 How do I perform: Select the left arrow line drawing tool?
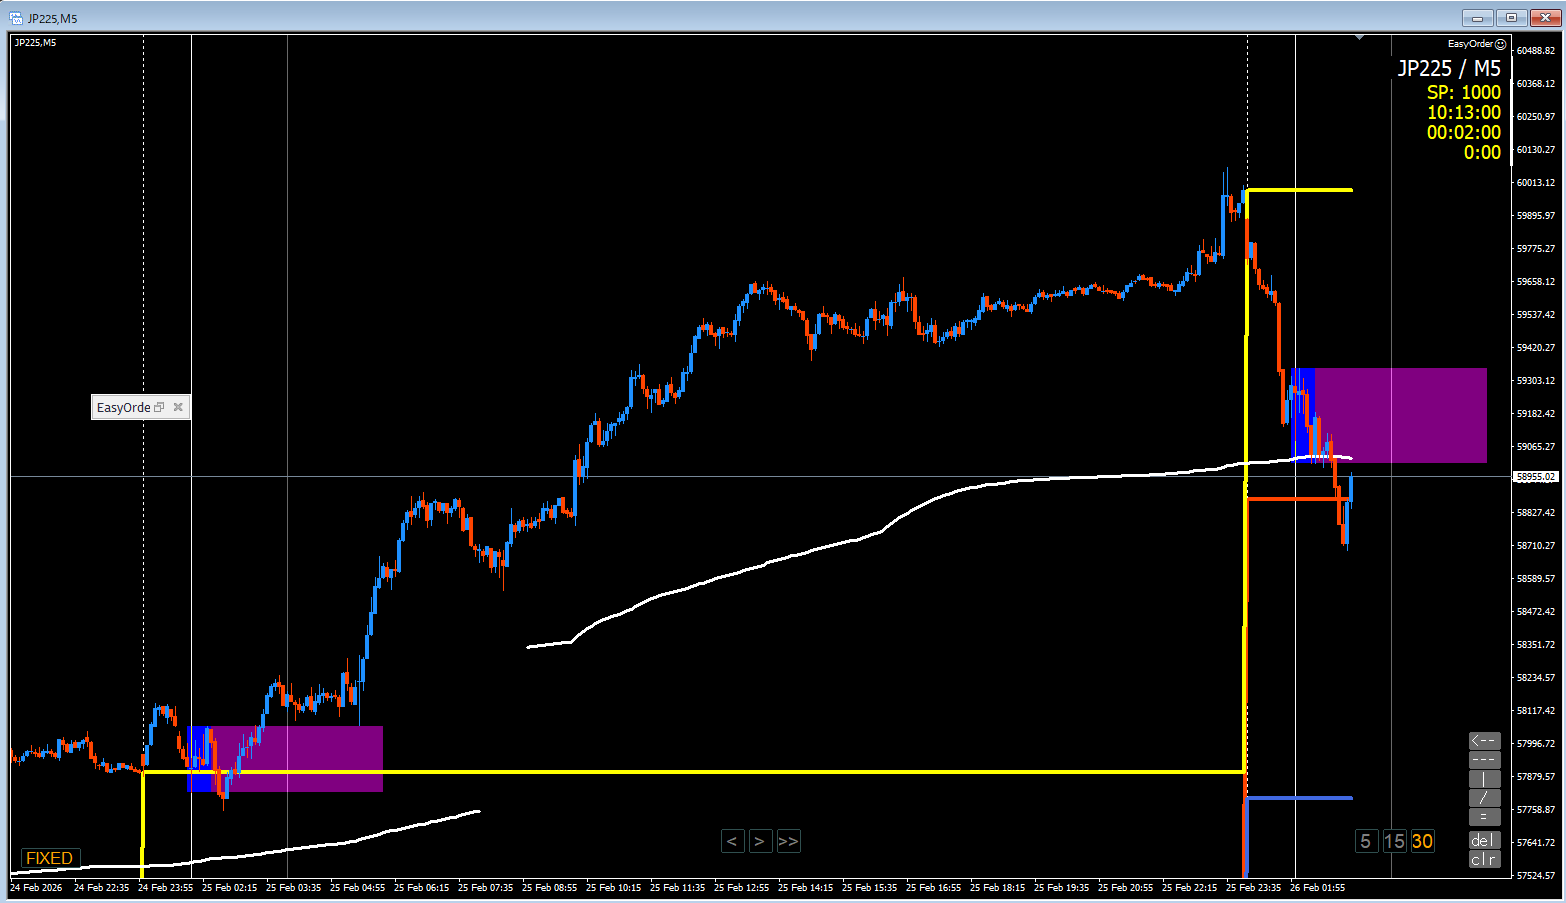click(1484, 741)
